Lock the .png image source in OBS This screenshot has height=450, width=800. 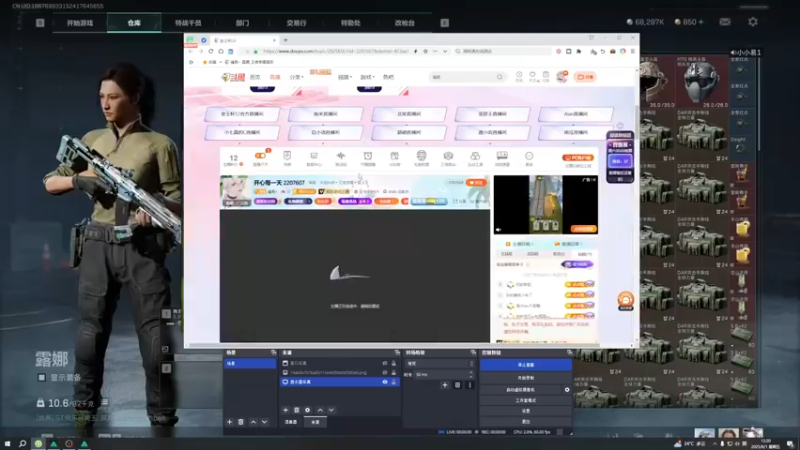pos(393,372)
